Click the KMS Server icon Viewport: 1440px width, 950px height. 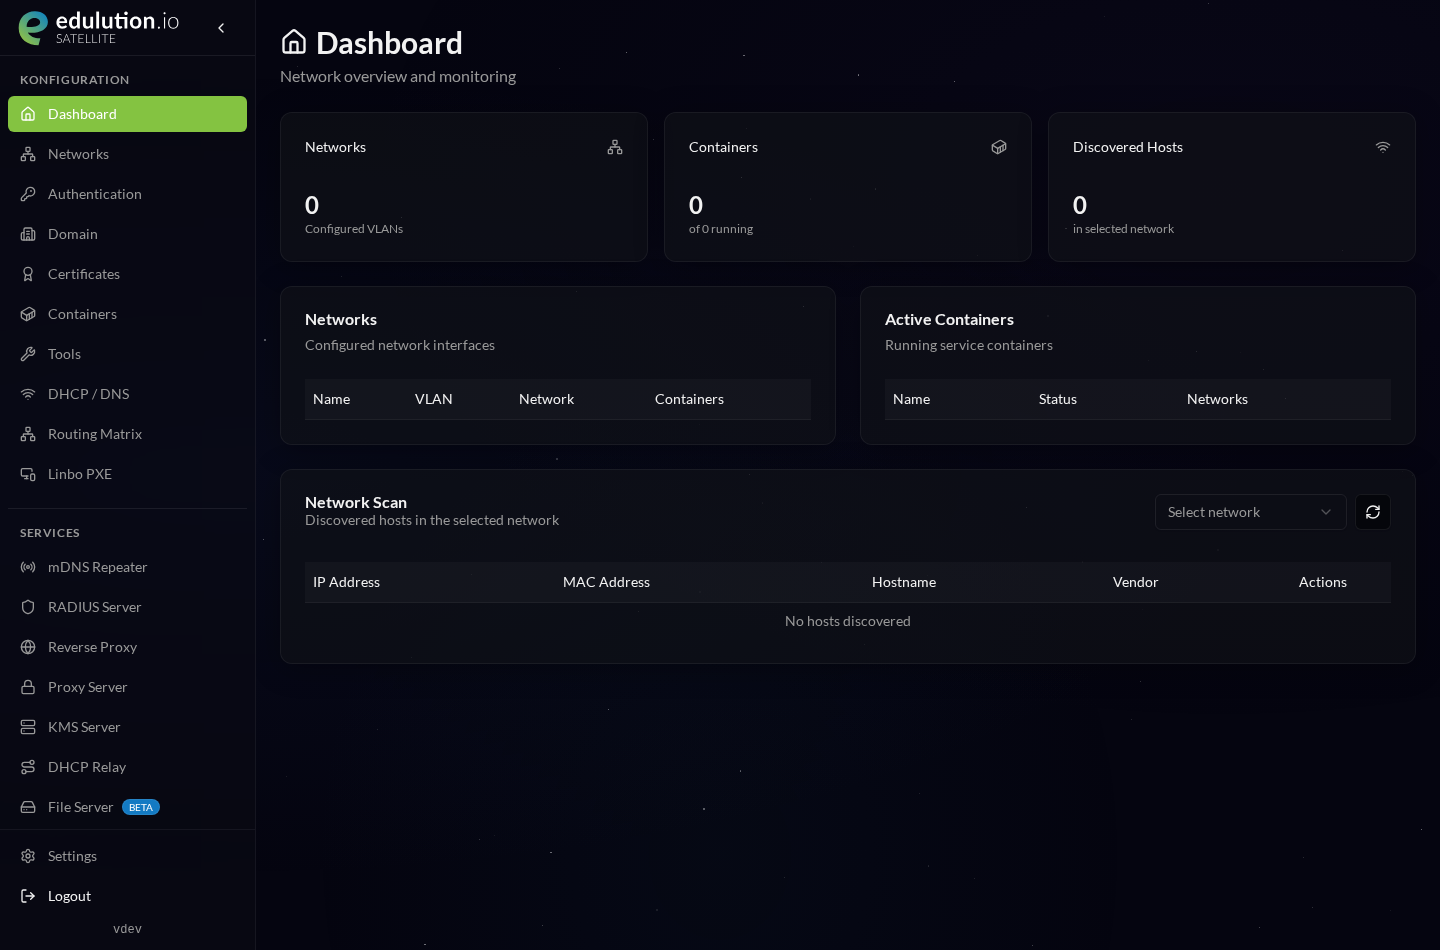click(28, 727)
